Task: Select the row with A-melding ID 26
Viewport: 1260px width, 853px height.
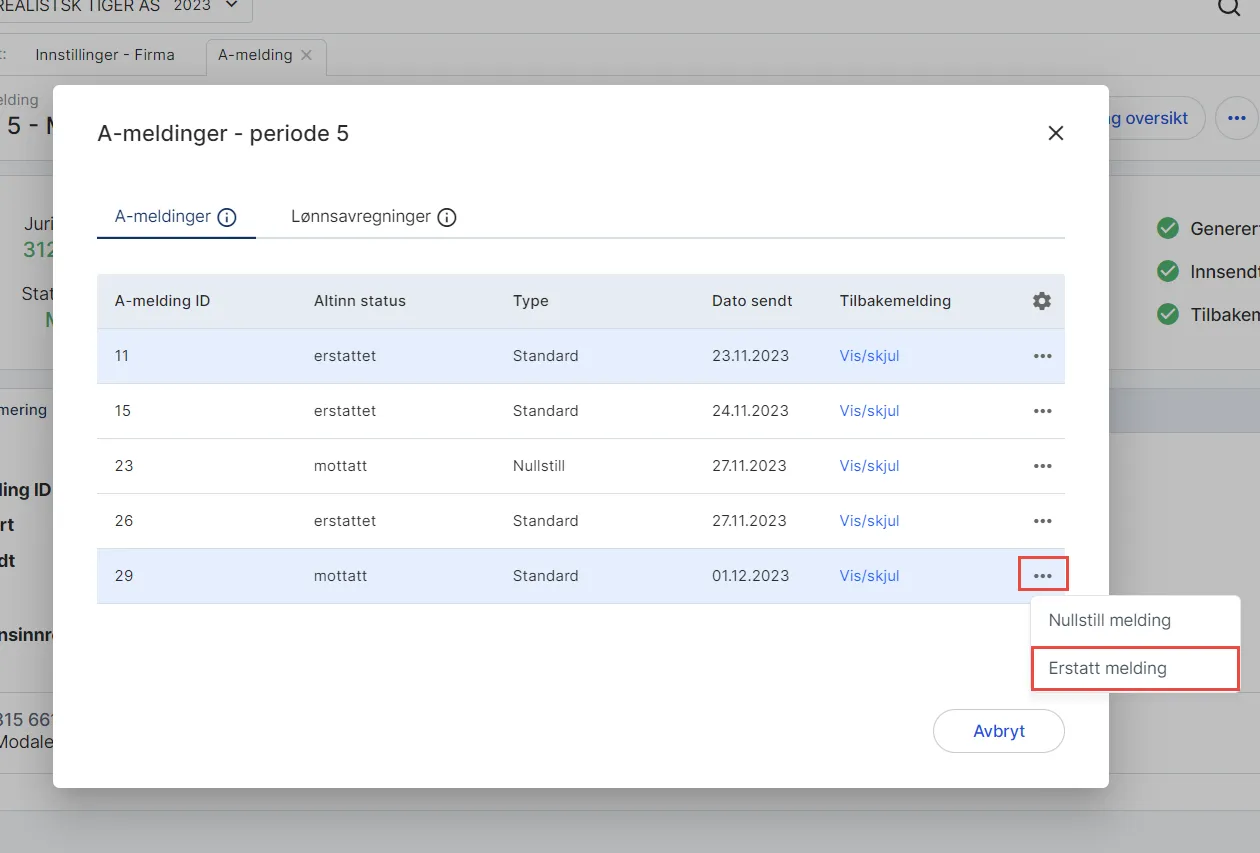Action: [x=400, y=521]
